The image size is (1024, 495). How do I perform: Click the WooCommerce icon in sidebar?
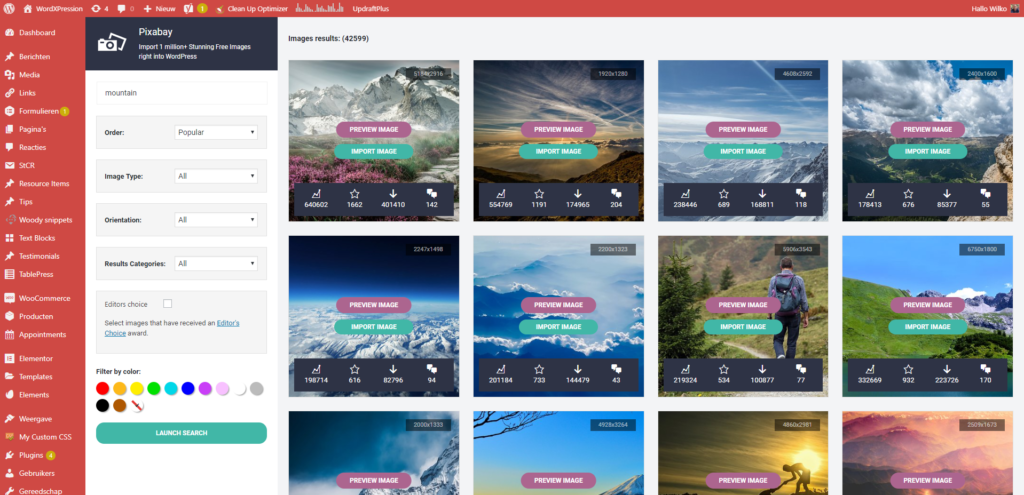click(x=9, y=298)
